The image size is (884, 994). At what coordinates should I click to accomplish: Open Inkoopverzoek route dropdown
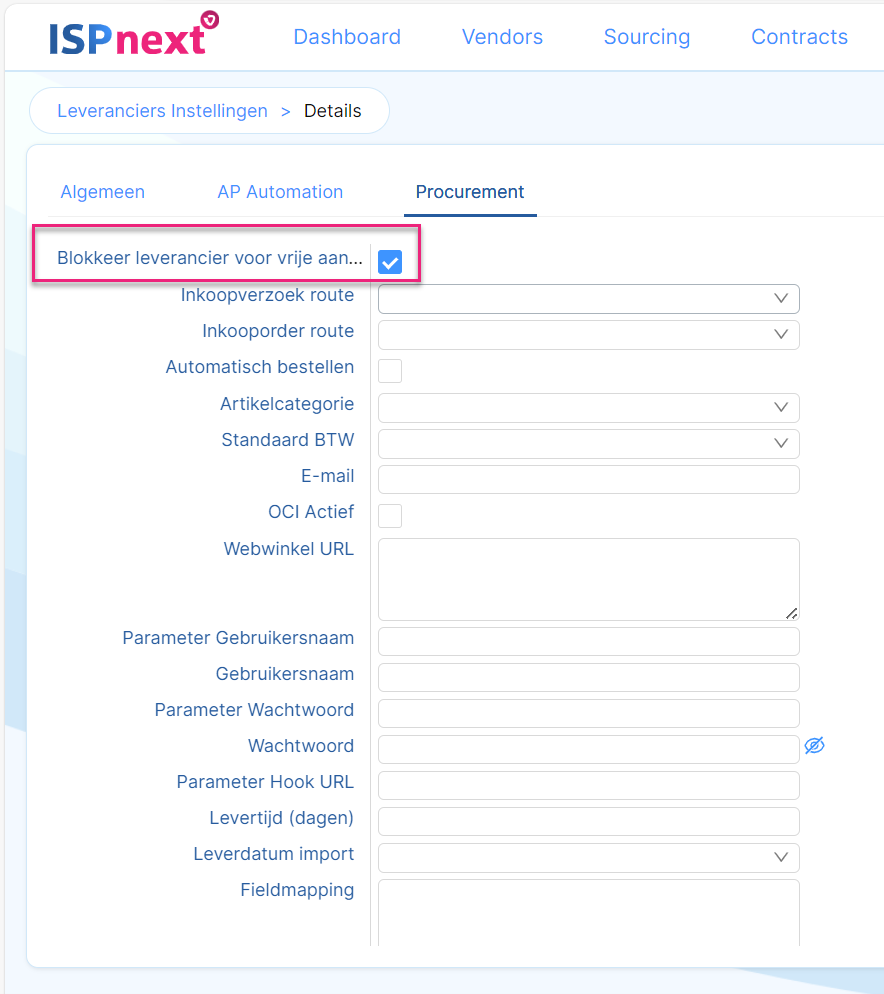(588, 299)
